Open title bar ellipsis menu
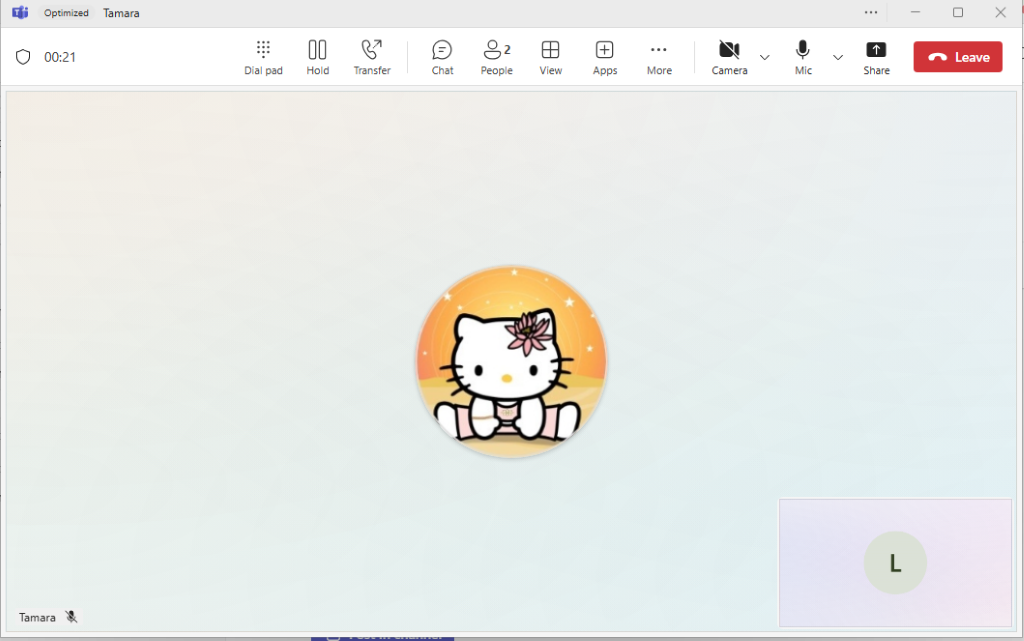Image resolution: width=1024 pixels, height=641 pixels. (871, 12)
